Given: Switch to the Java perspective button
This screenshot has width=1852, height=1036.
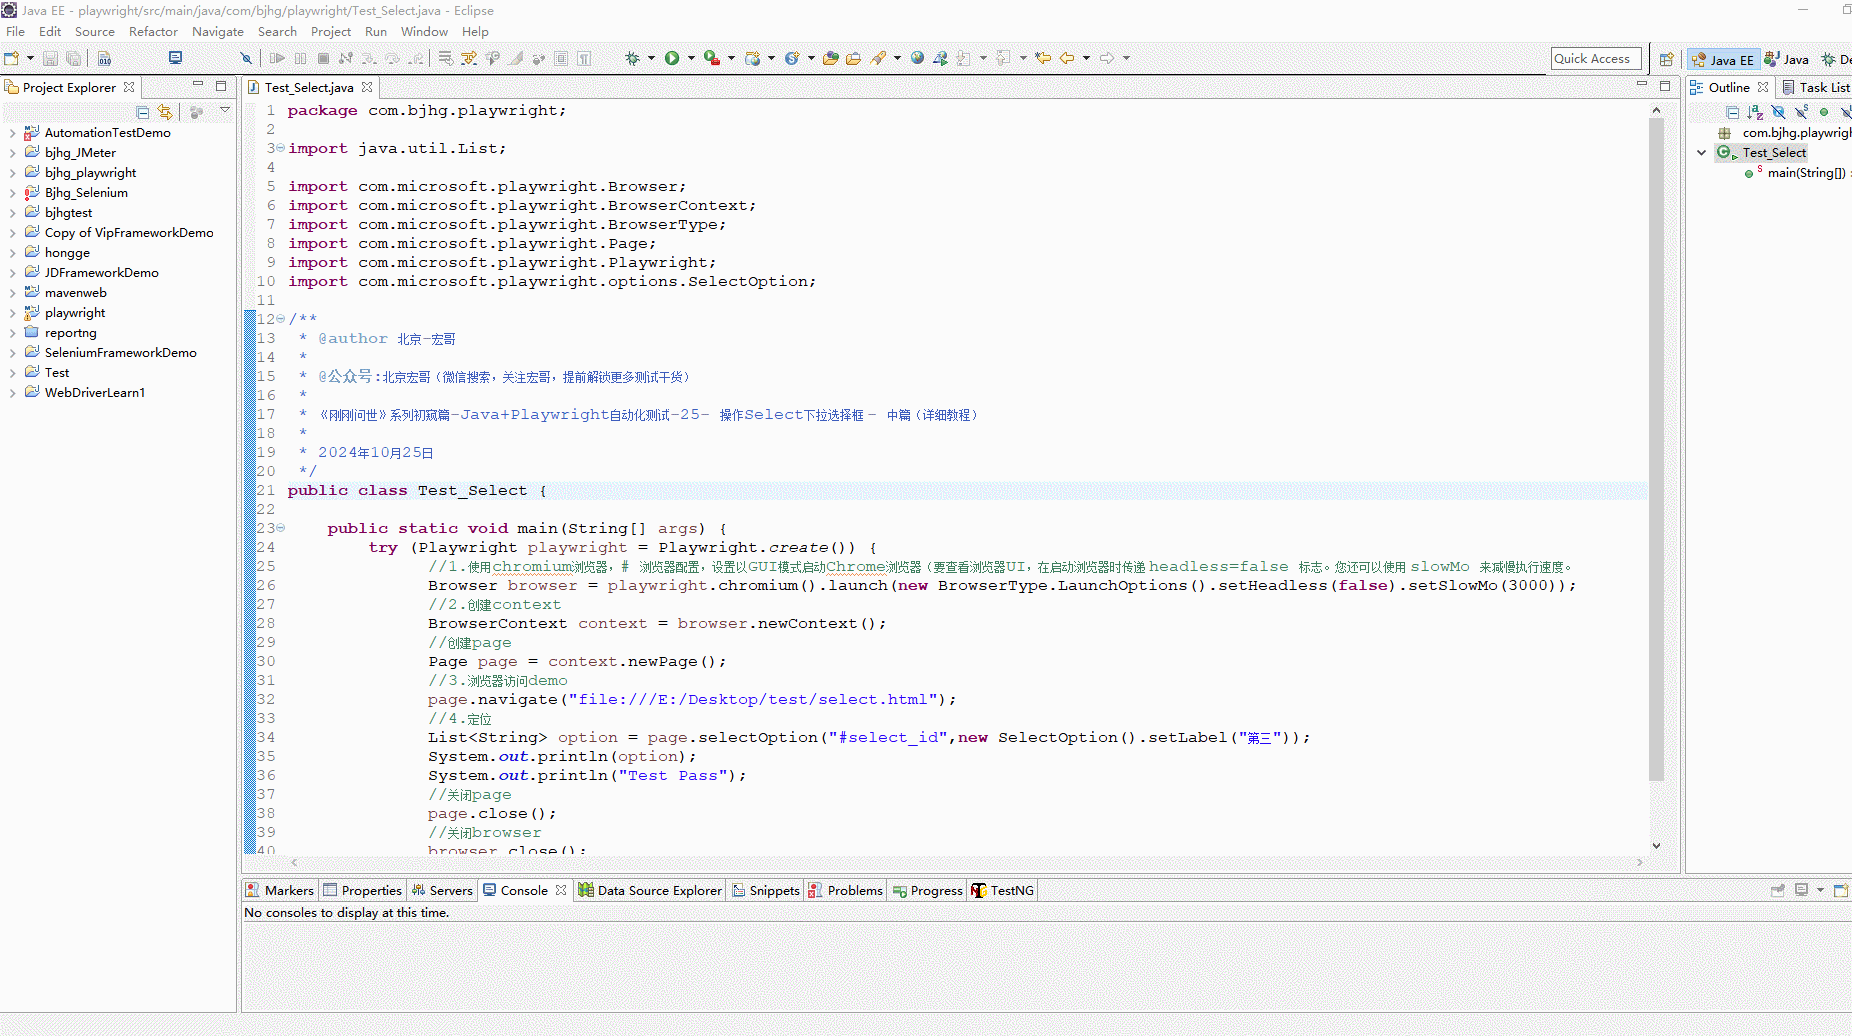Looking at the screenshot, I should click(1787, 59).
